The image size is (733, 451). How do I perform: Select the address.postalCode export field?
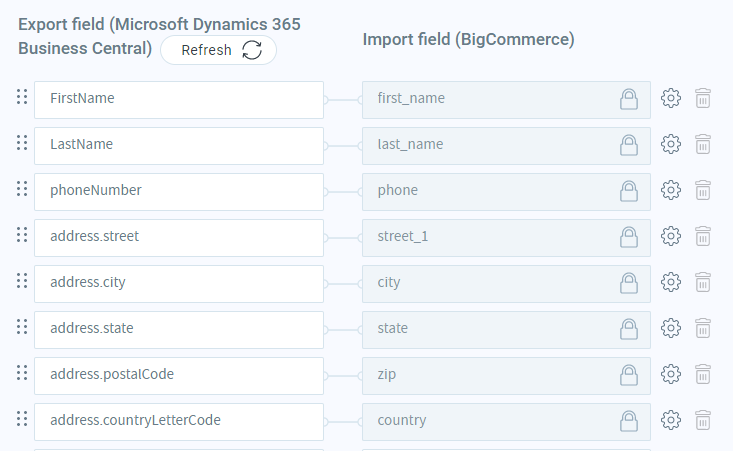[179, 376]
